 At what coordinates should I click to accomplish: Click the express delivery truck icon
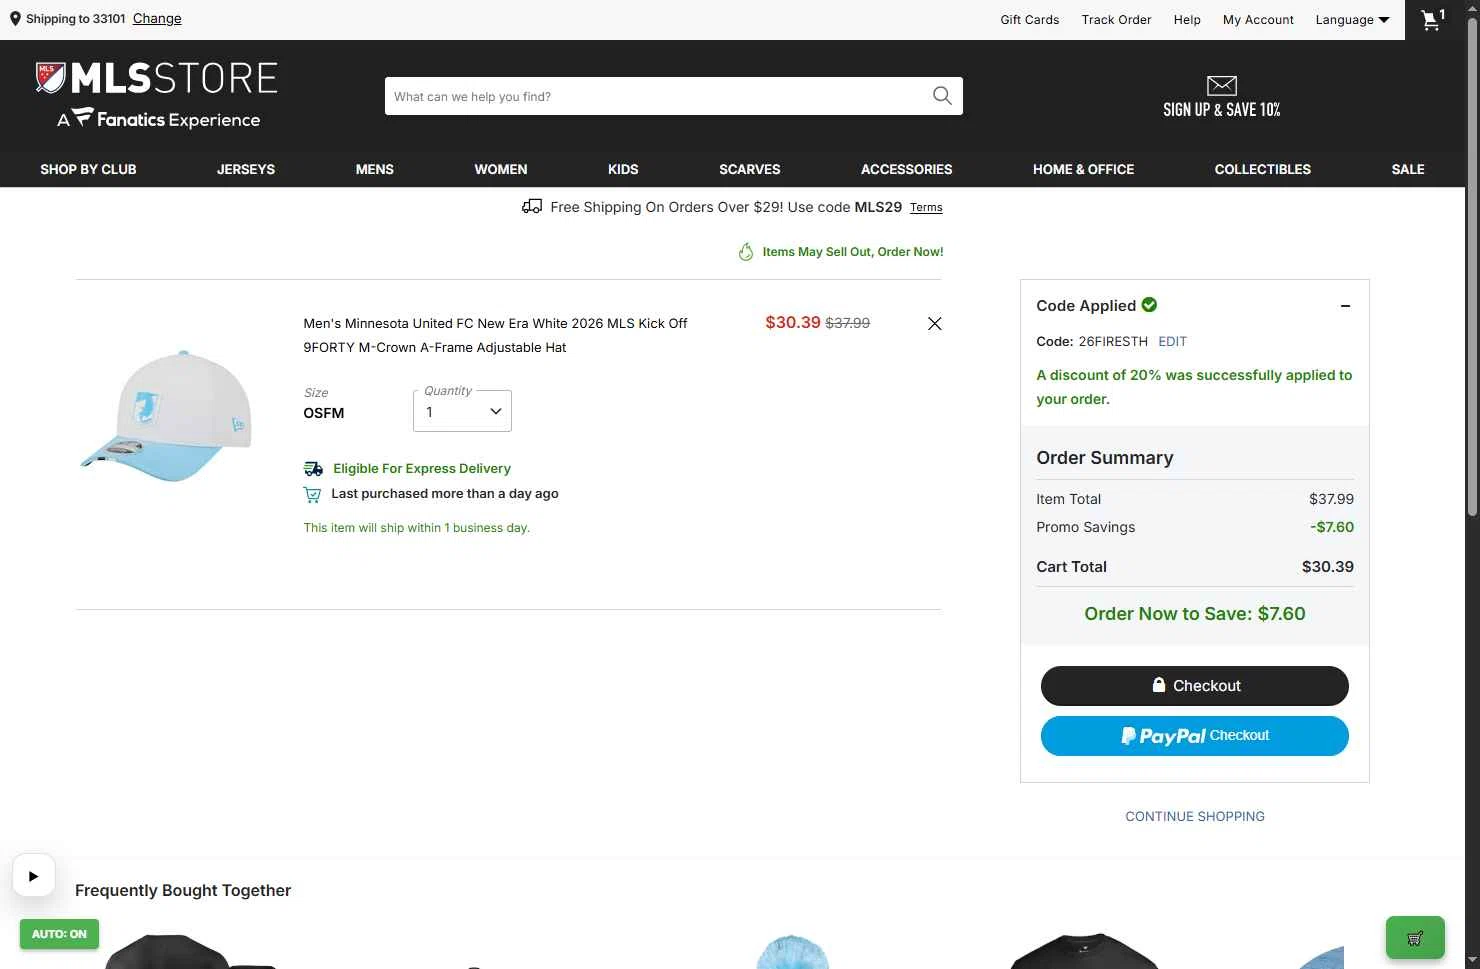click(x=313, y=468)
